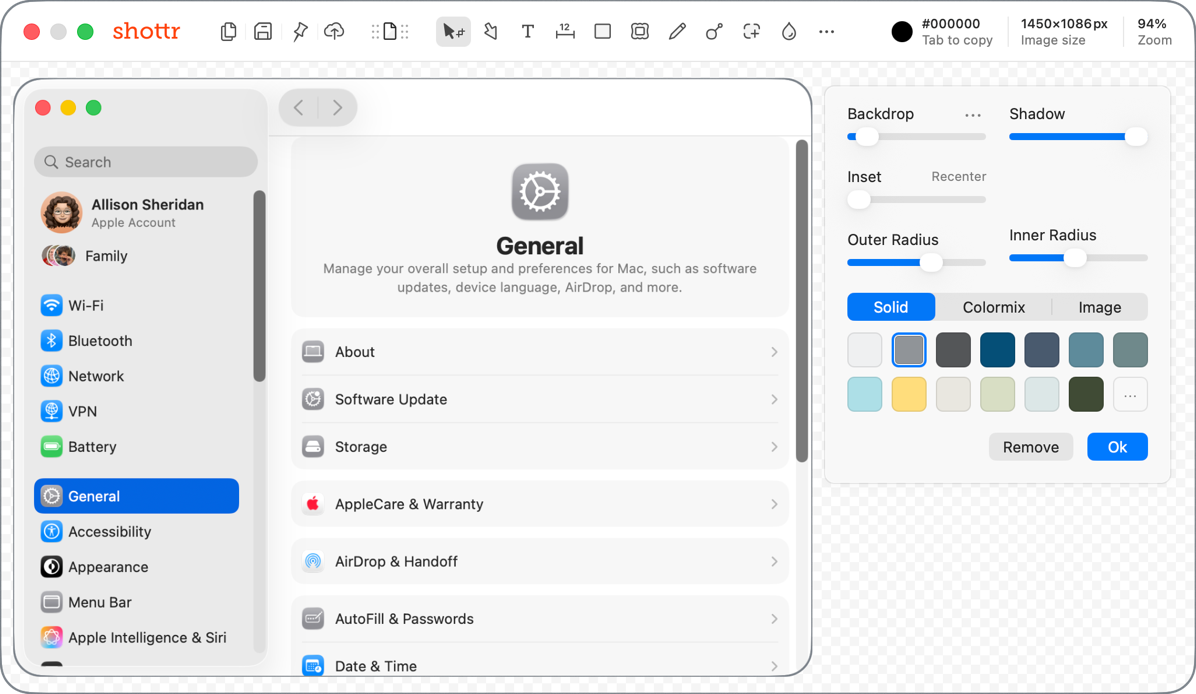Click the Shadow slider handle

pyautogui.click(x=1135, y=137)
